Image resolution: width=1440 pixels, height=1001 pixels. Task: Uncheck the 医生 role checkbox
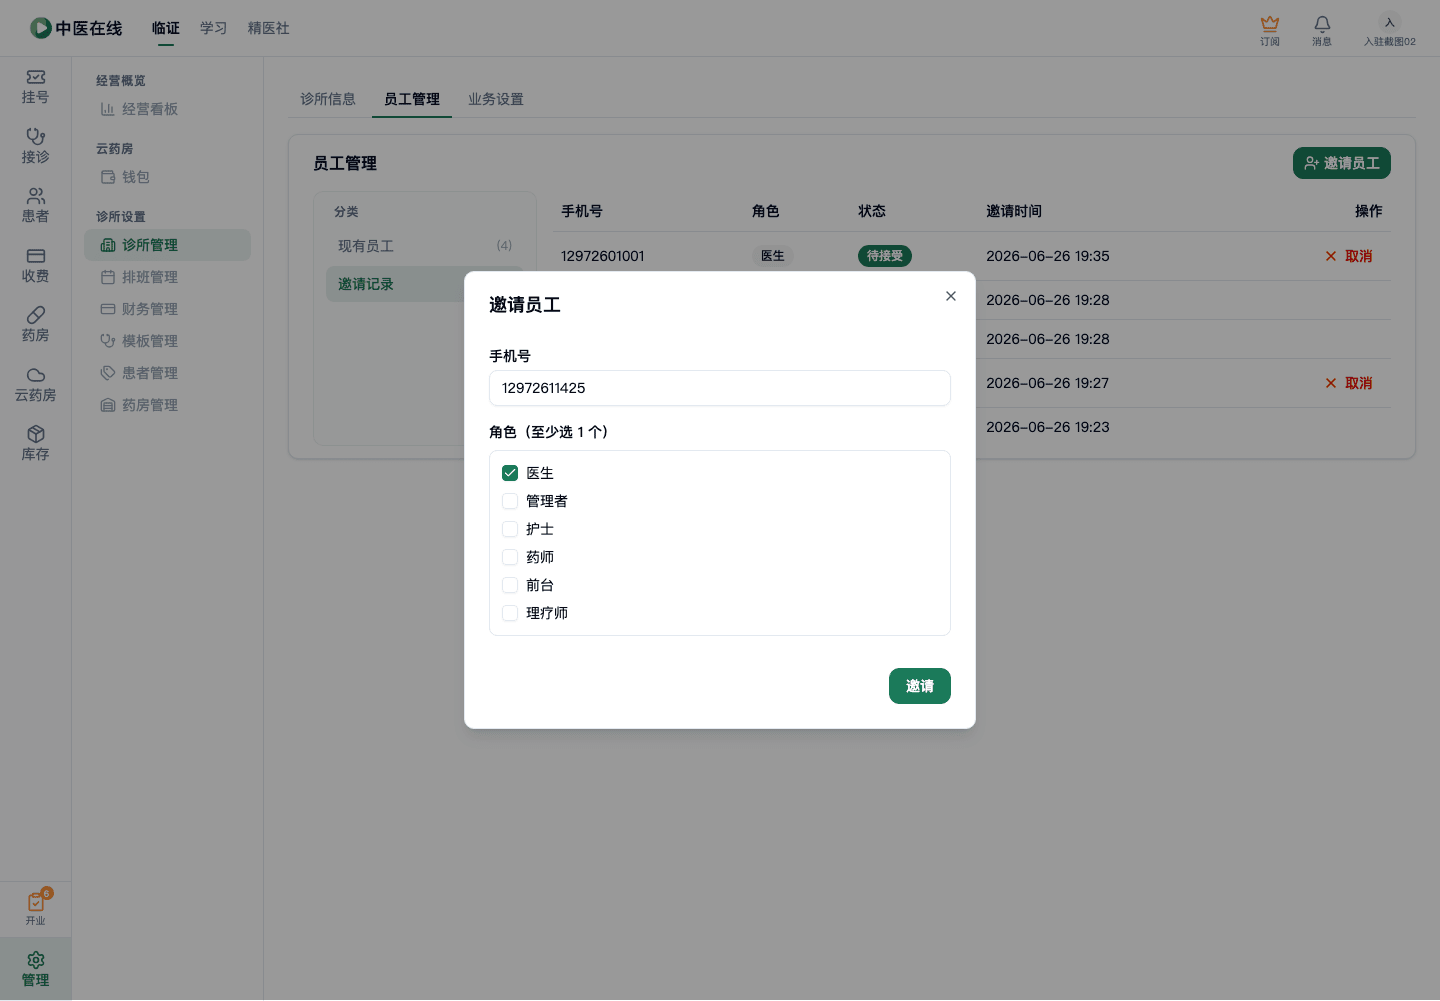click(x=510, y=473)
